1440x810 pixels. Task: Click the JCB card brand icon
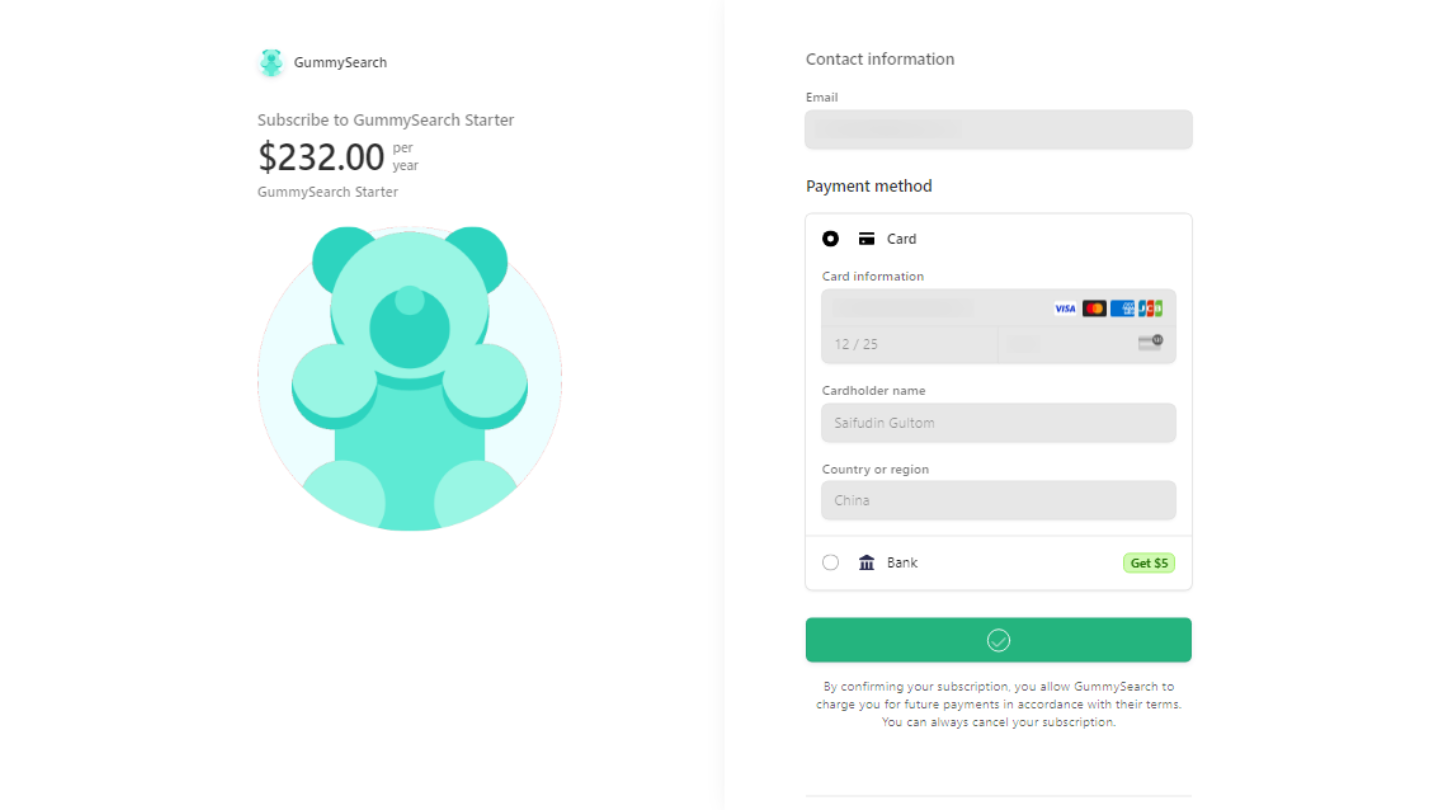(x=1150, y=308)
